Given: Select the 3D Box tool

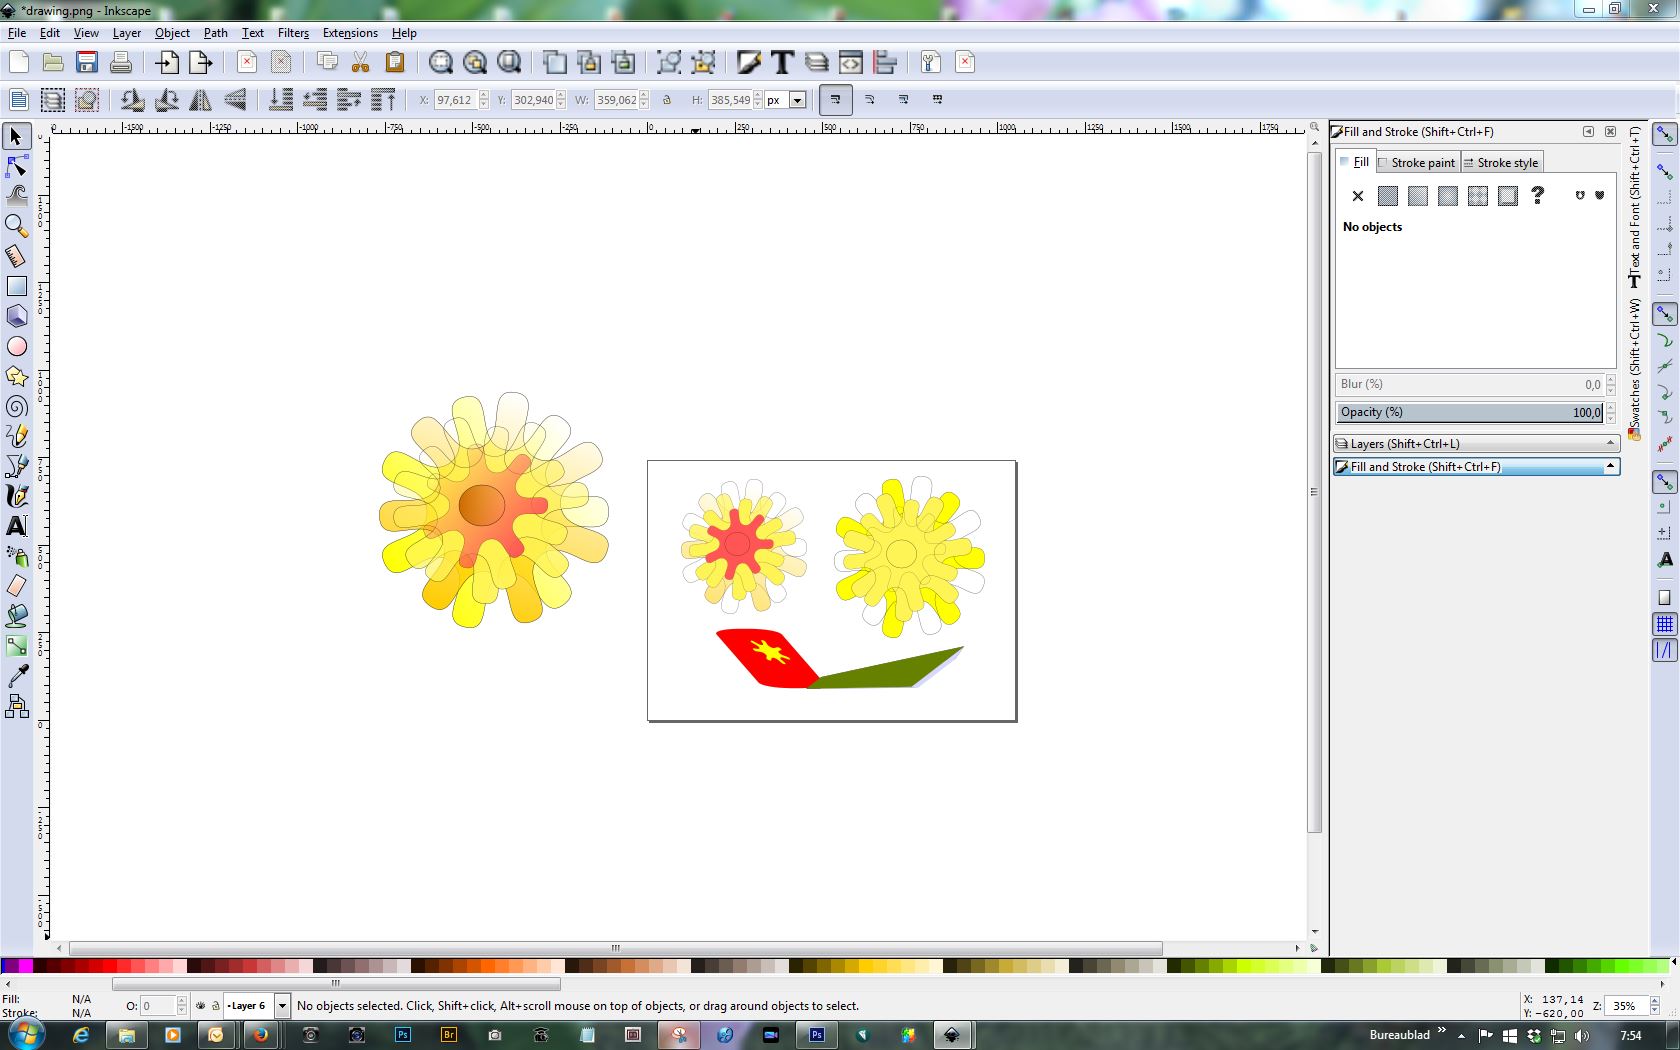Looking at the screenshot, I should point(16,316).
